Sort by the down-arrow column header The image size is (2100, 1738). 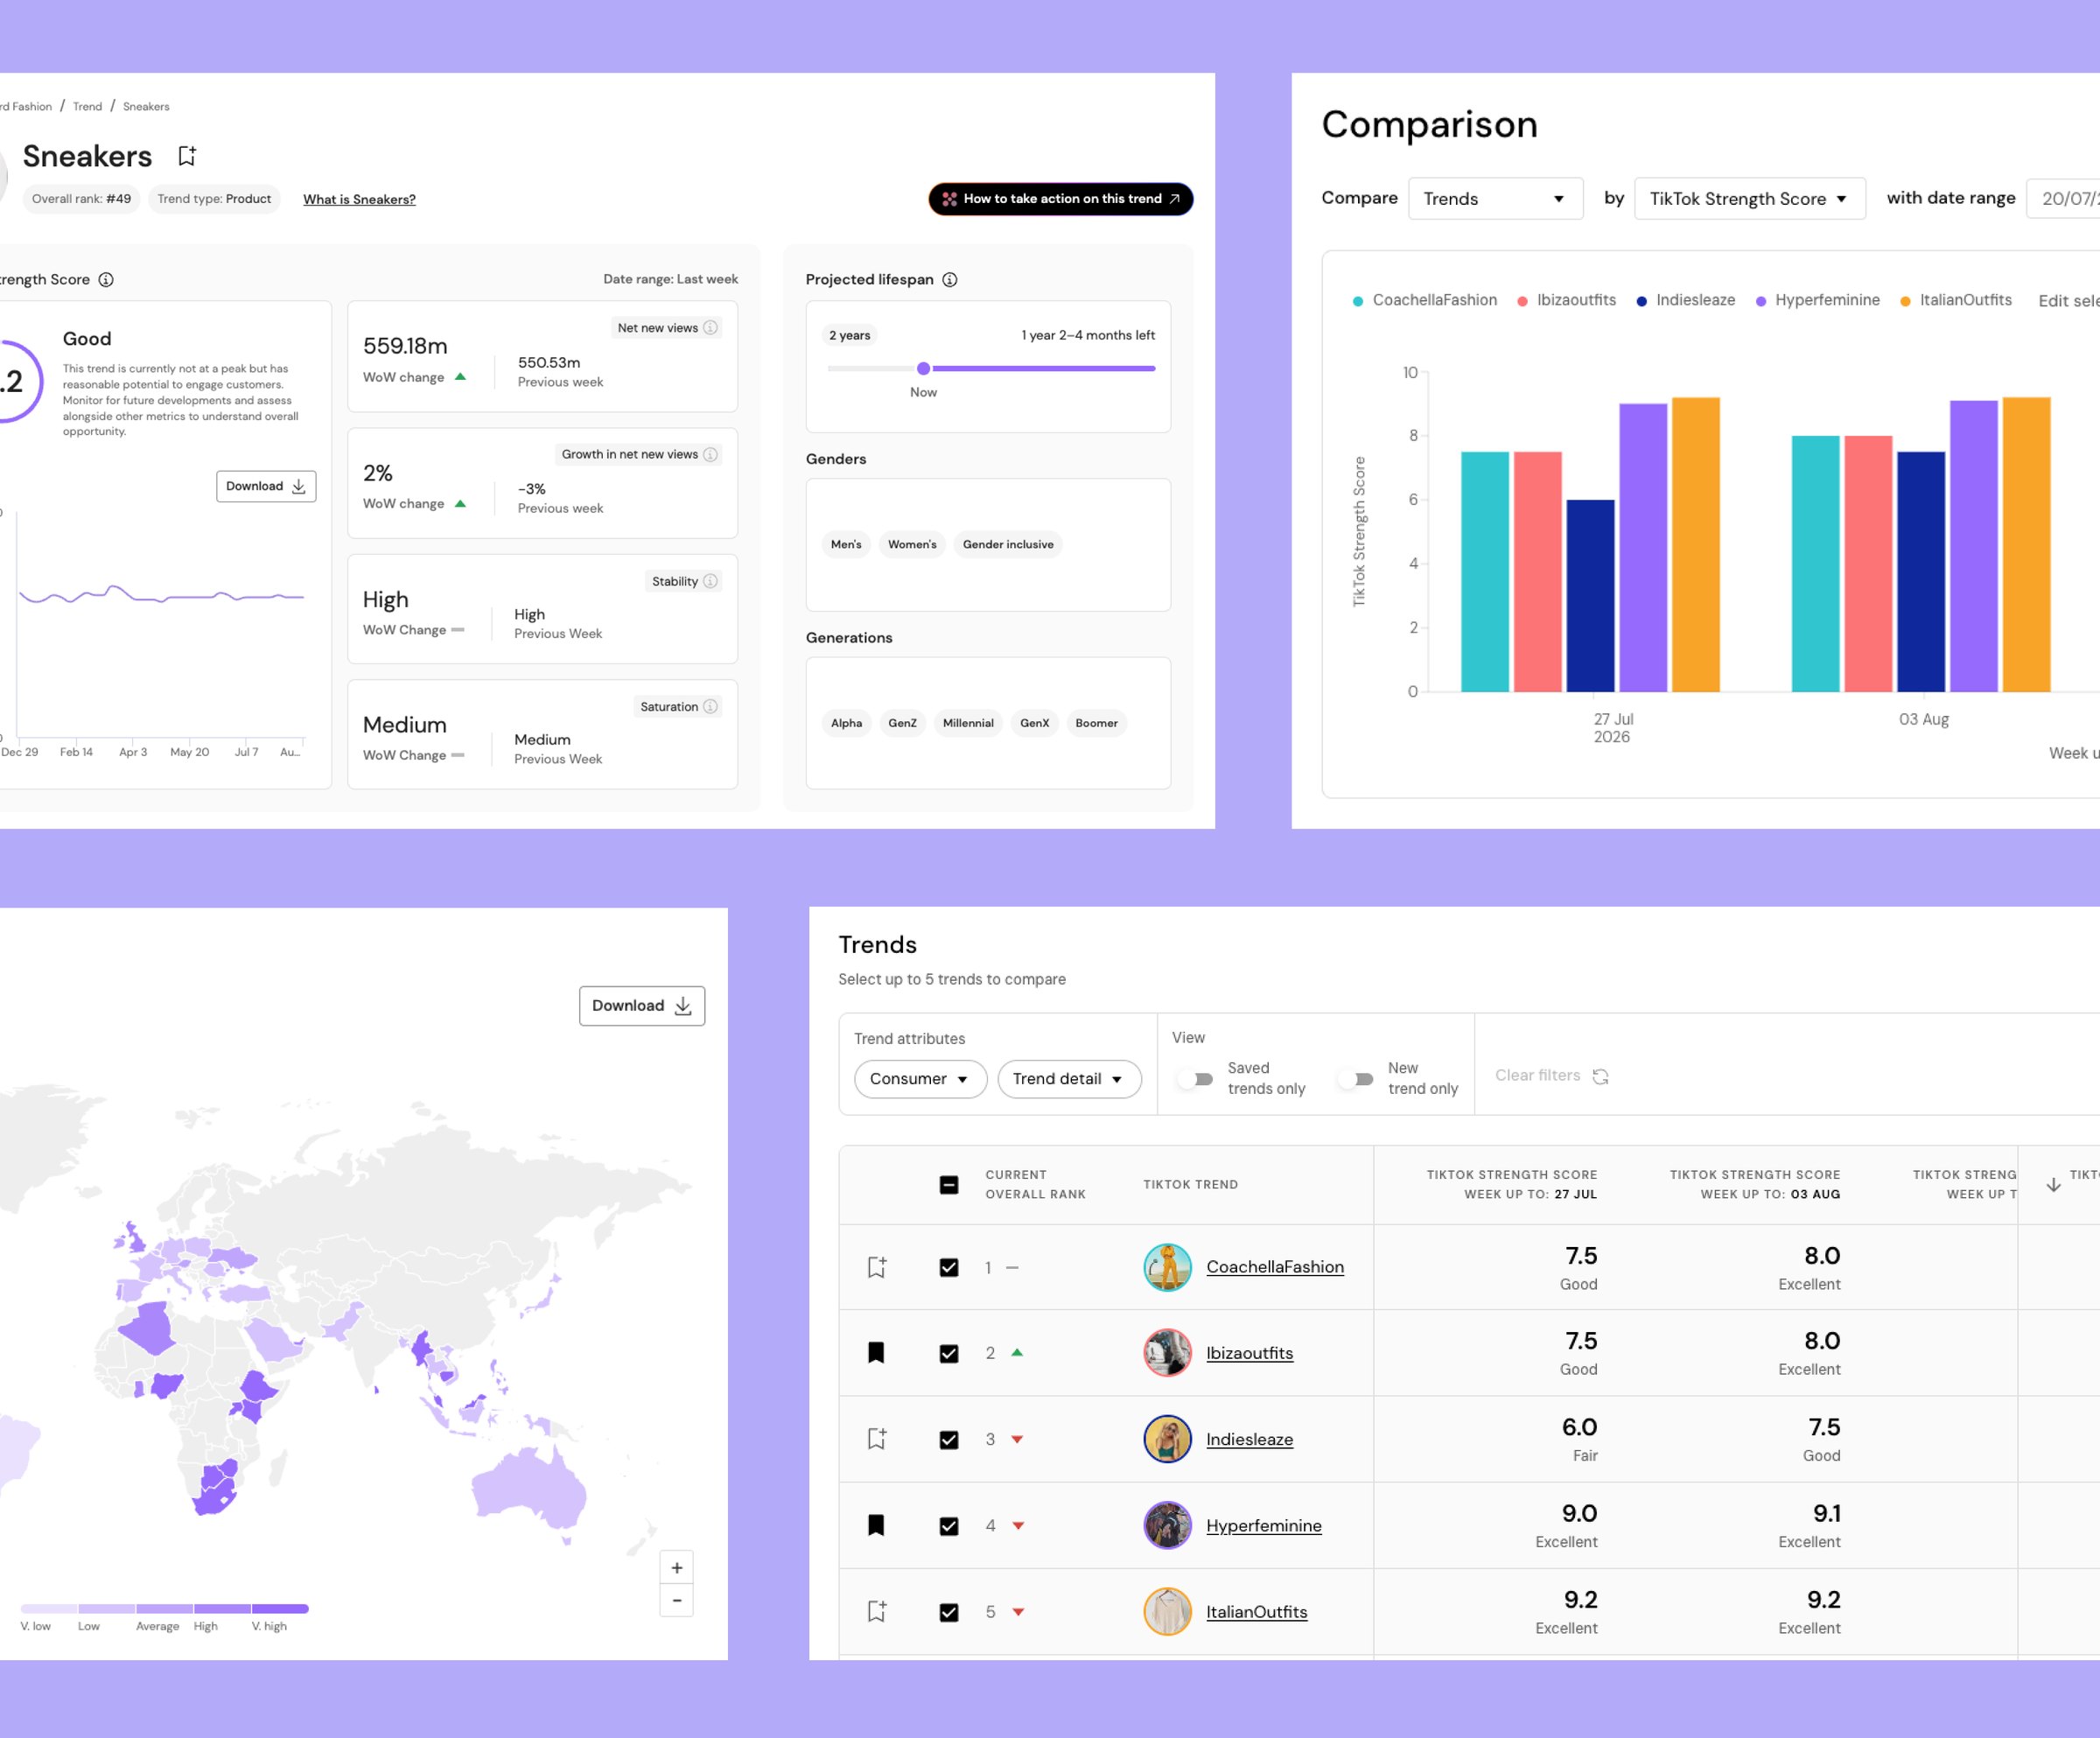2053,1185
